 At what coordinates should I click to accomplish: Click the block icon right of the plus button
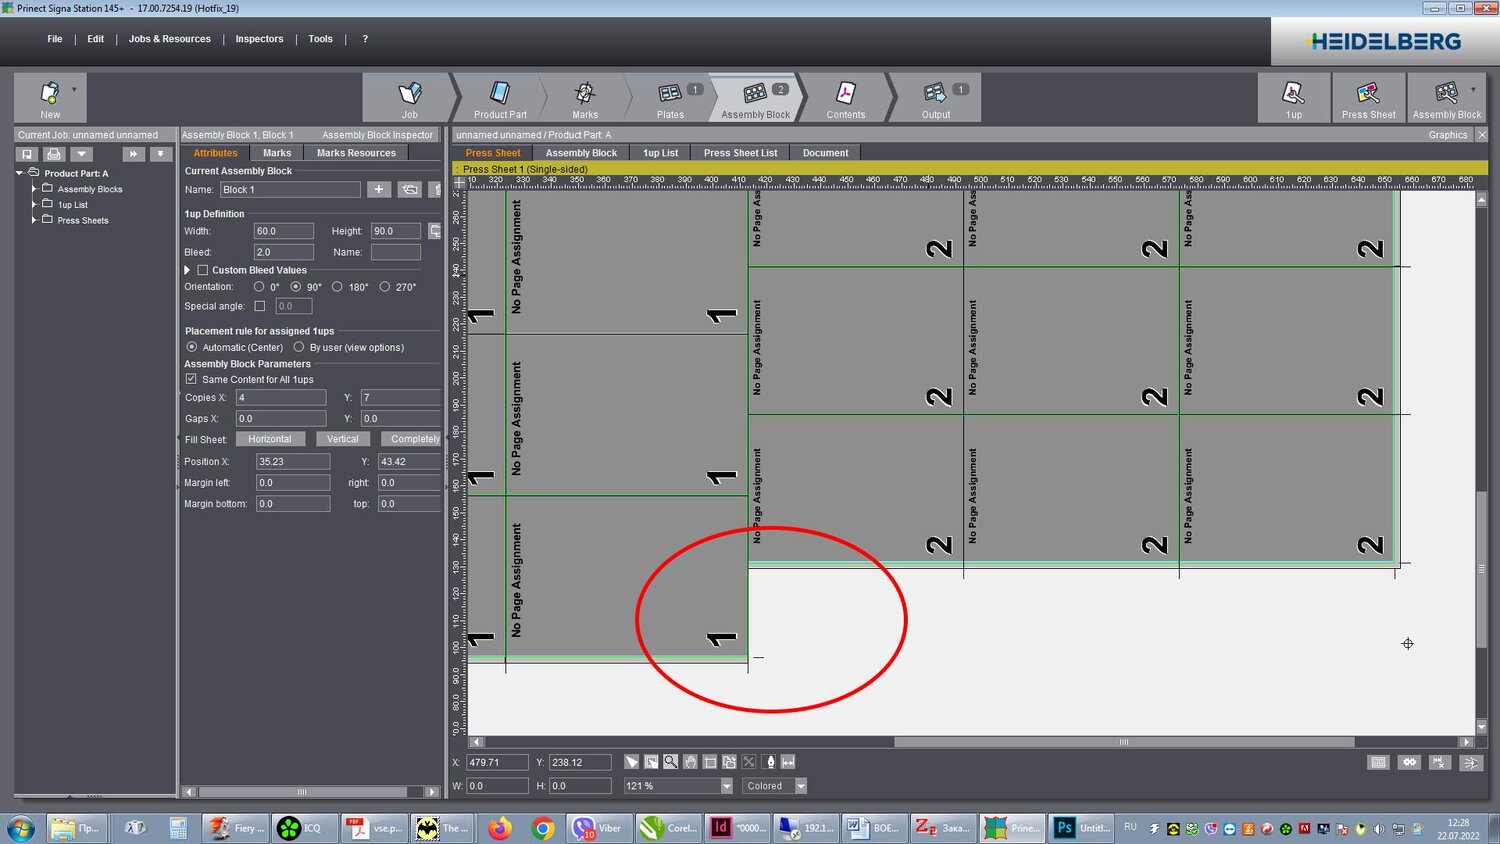(410, 189)
